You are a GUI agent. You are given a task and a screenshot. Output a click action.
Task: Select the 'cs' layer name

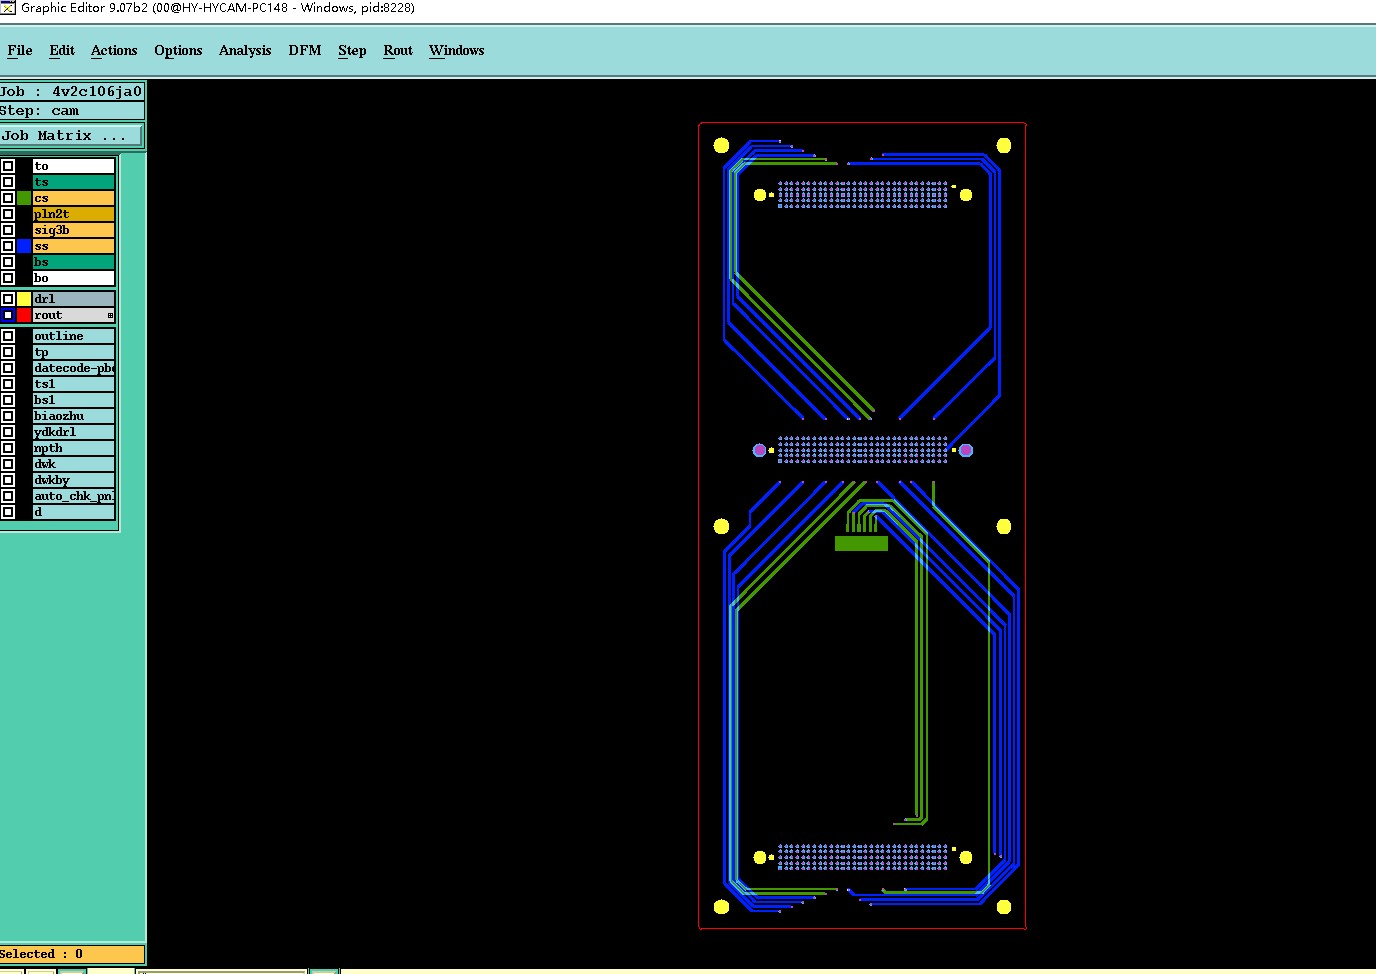[x=74, y=198]
